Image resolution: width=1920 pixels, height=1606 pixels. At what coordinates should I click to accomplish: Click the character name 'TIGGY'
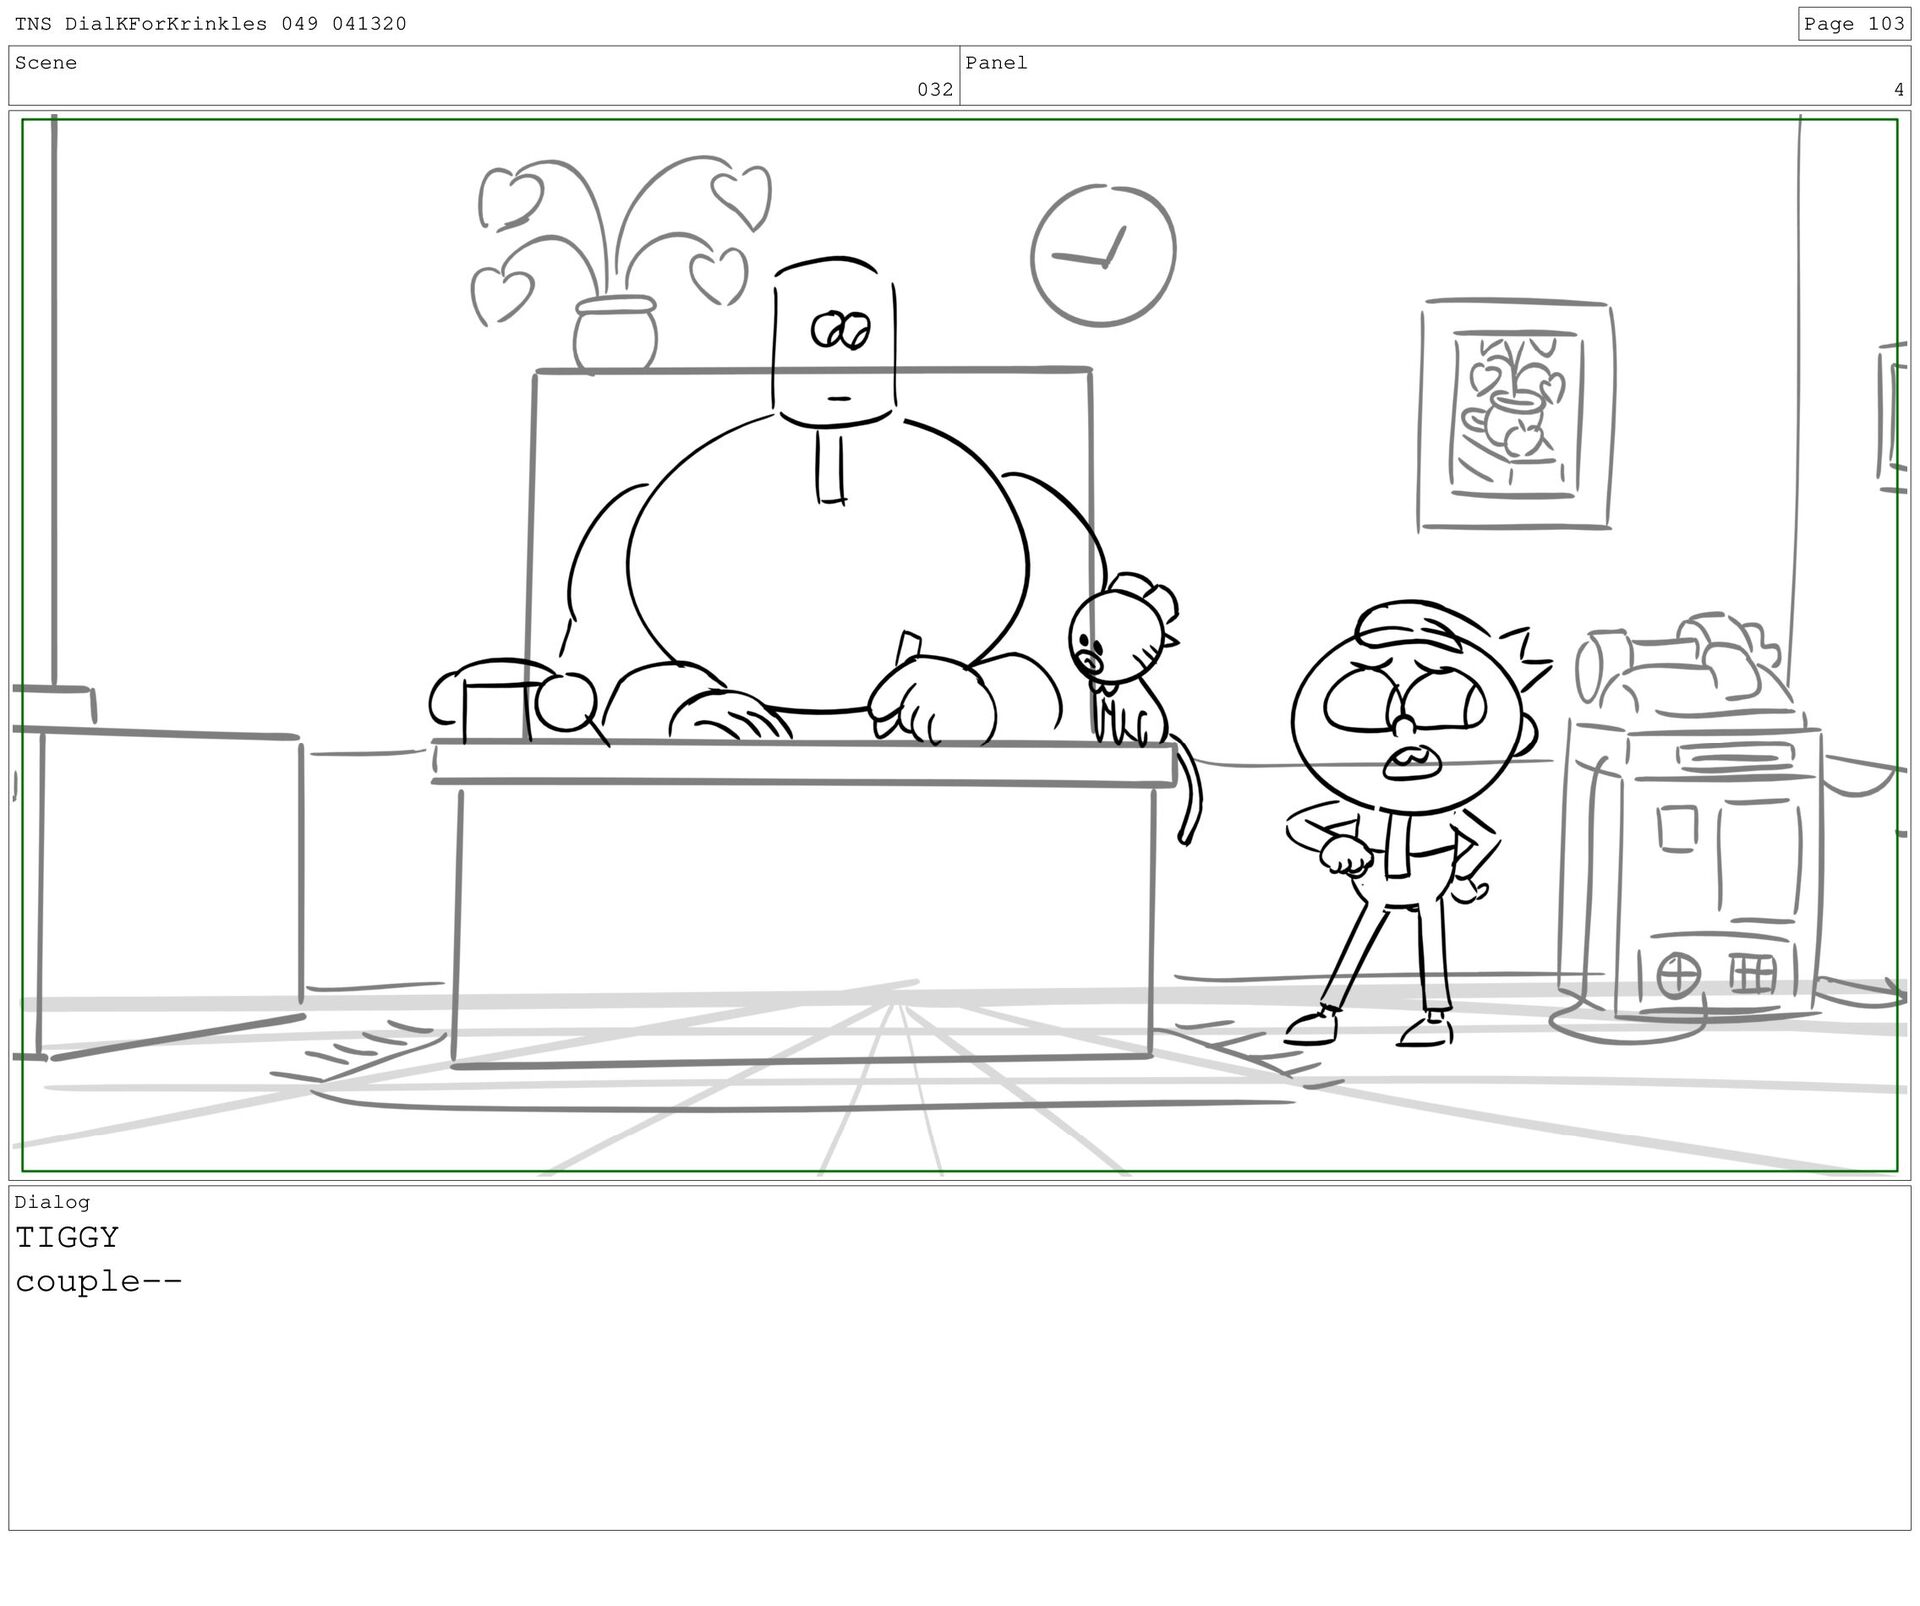coord(67,1237)
